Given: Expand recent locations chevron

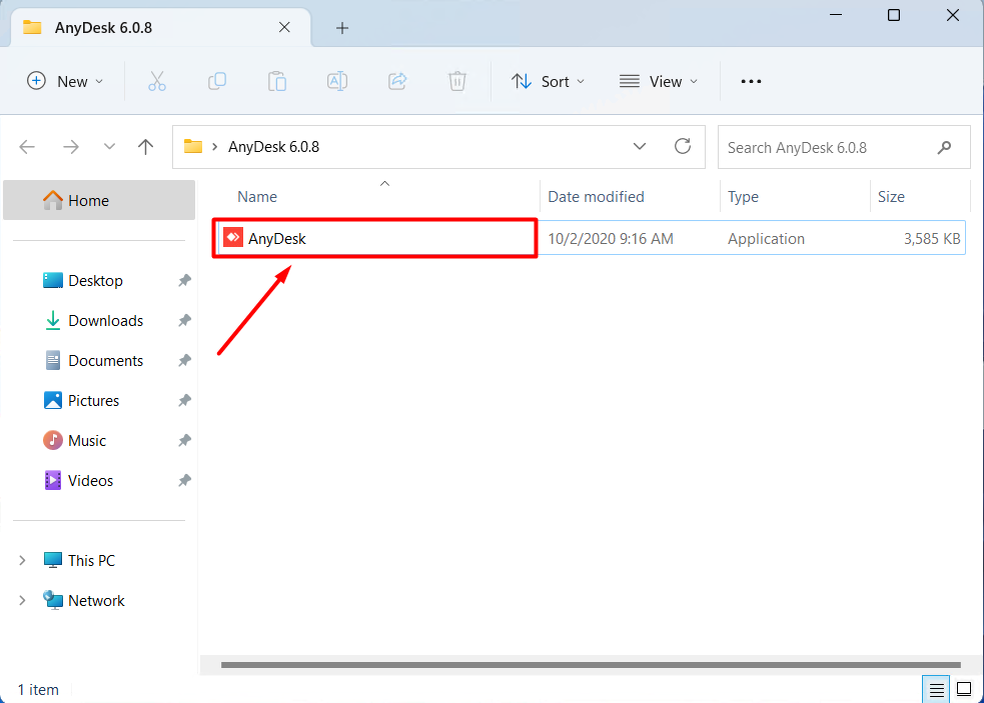Looking at the screenshot, I should (x=109, y=147).
